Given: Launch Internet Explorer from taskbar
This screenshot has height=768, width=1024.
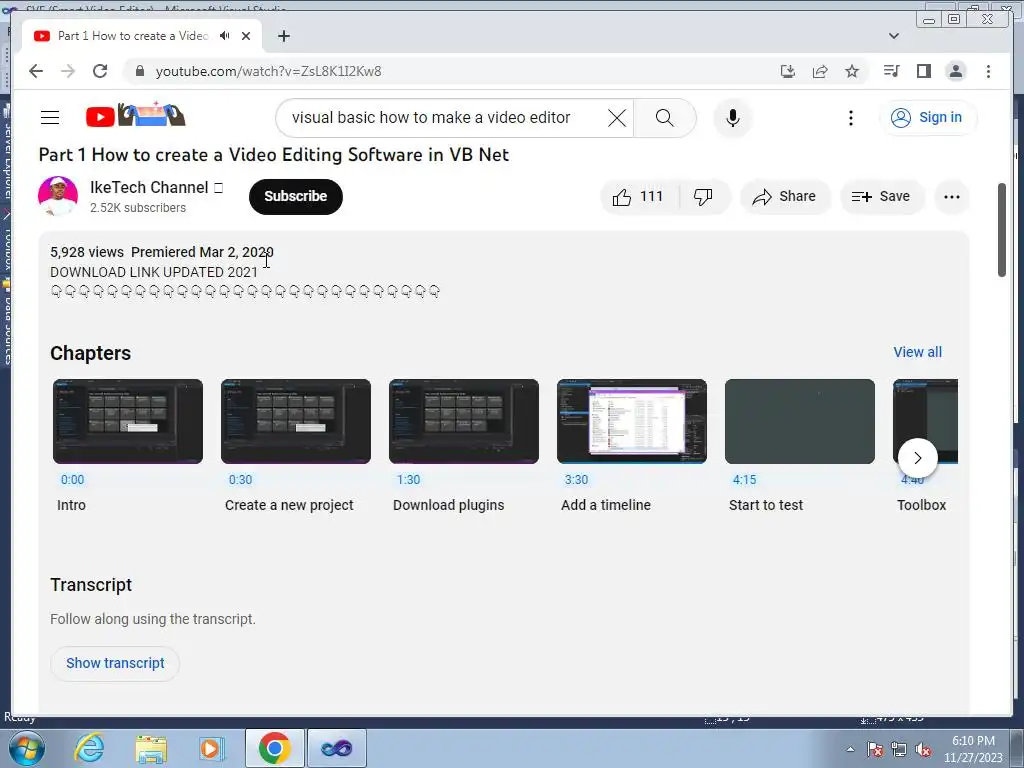Looking at the screenshot, I should (89, 748).
